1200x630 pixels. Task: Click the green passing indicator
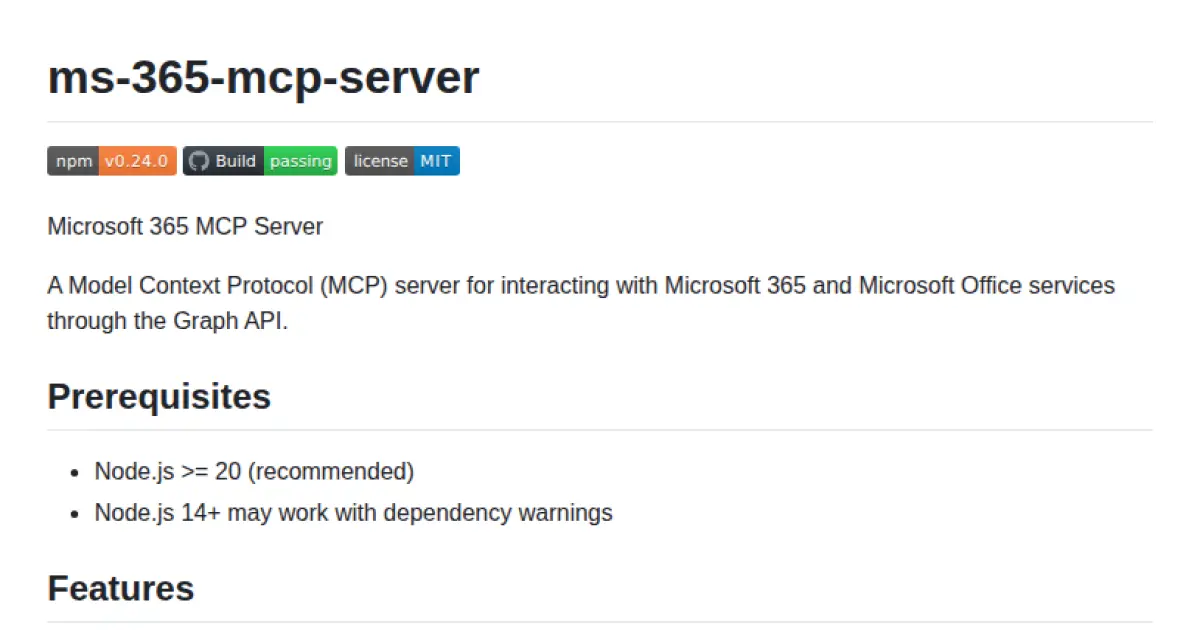[302, 160]
